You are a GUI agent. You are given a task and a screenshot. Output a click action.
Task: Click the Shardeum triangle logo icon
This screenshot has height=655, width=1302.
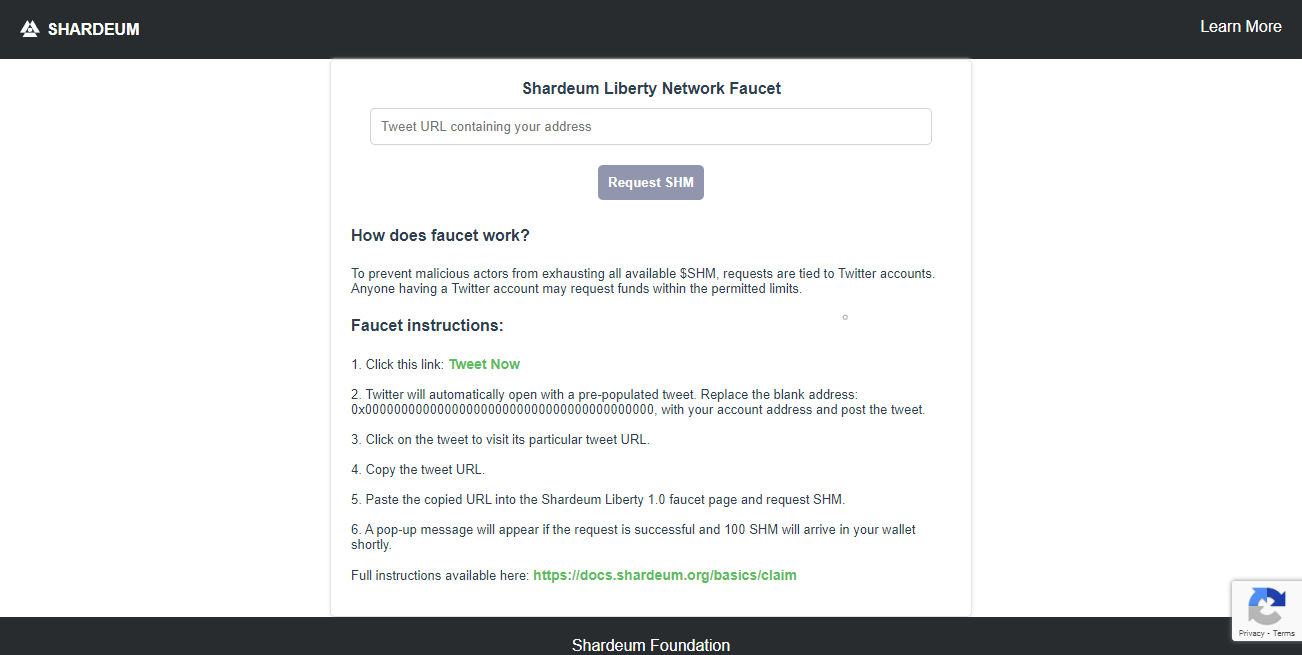click(30, 29)
